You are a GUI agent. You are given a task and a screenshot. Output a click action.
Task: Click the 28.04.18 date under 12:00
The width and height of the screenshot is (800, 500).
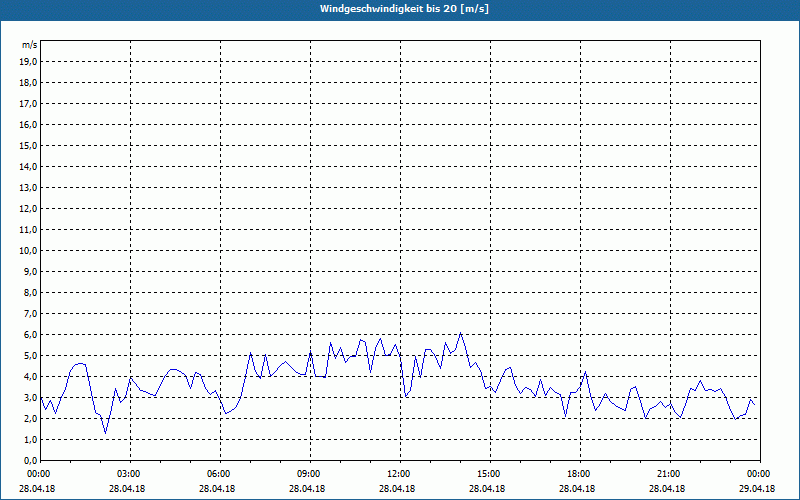click(397, 489)
